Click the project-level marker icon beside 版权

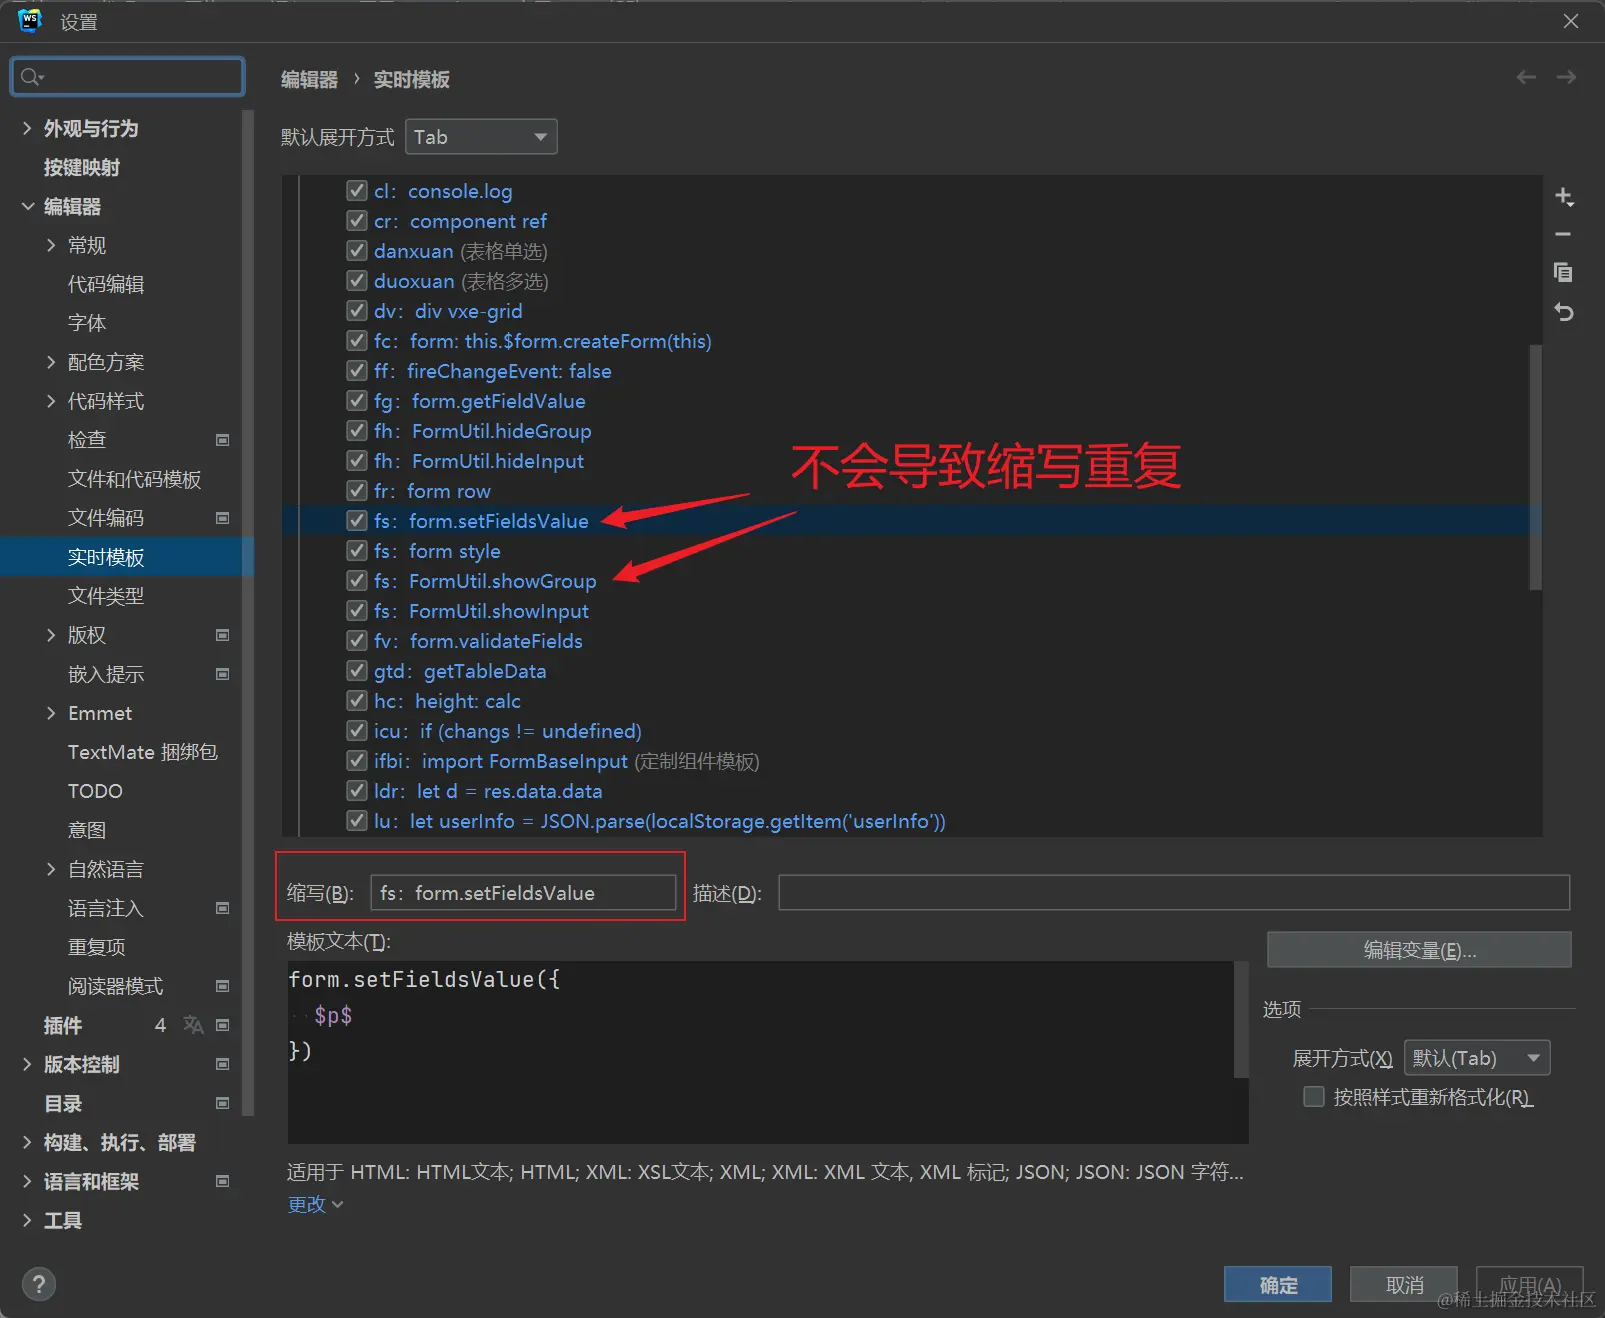click(x=223, y=635)
